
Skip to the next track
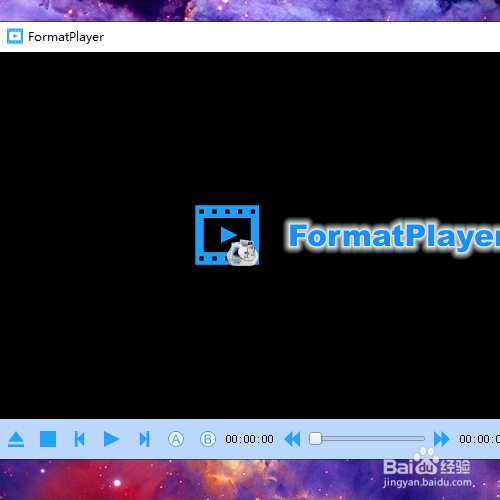(x=144, y=439)
